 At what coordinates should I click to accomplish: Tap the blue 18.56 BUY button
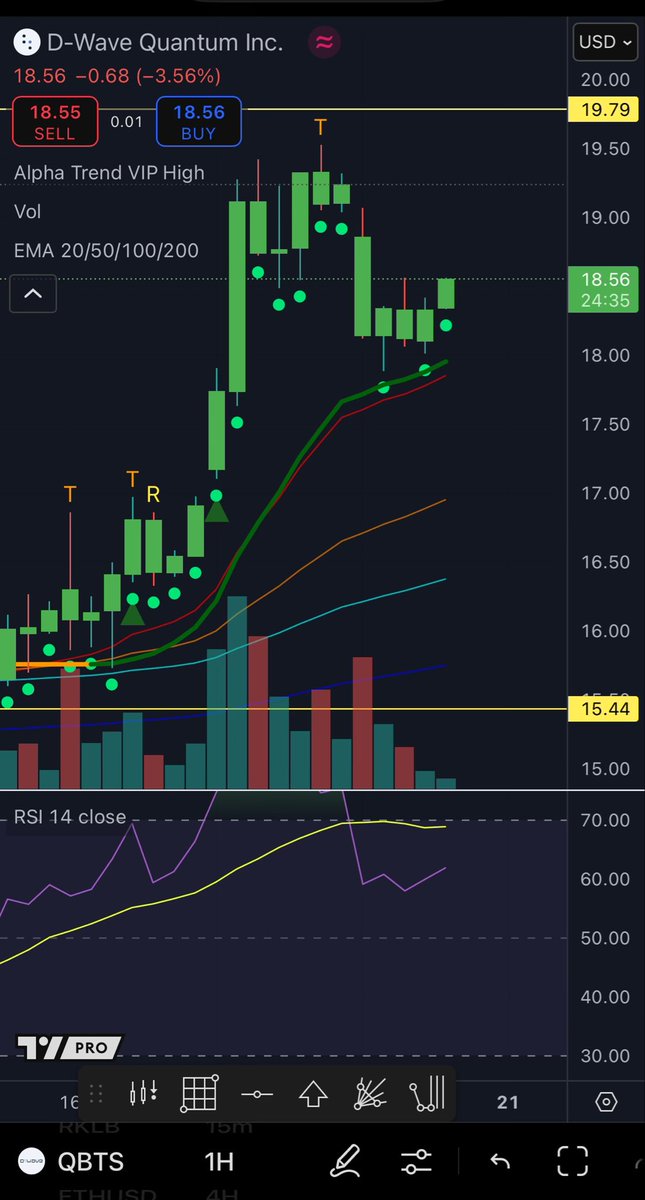click(198, 120)
